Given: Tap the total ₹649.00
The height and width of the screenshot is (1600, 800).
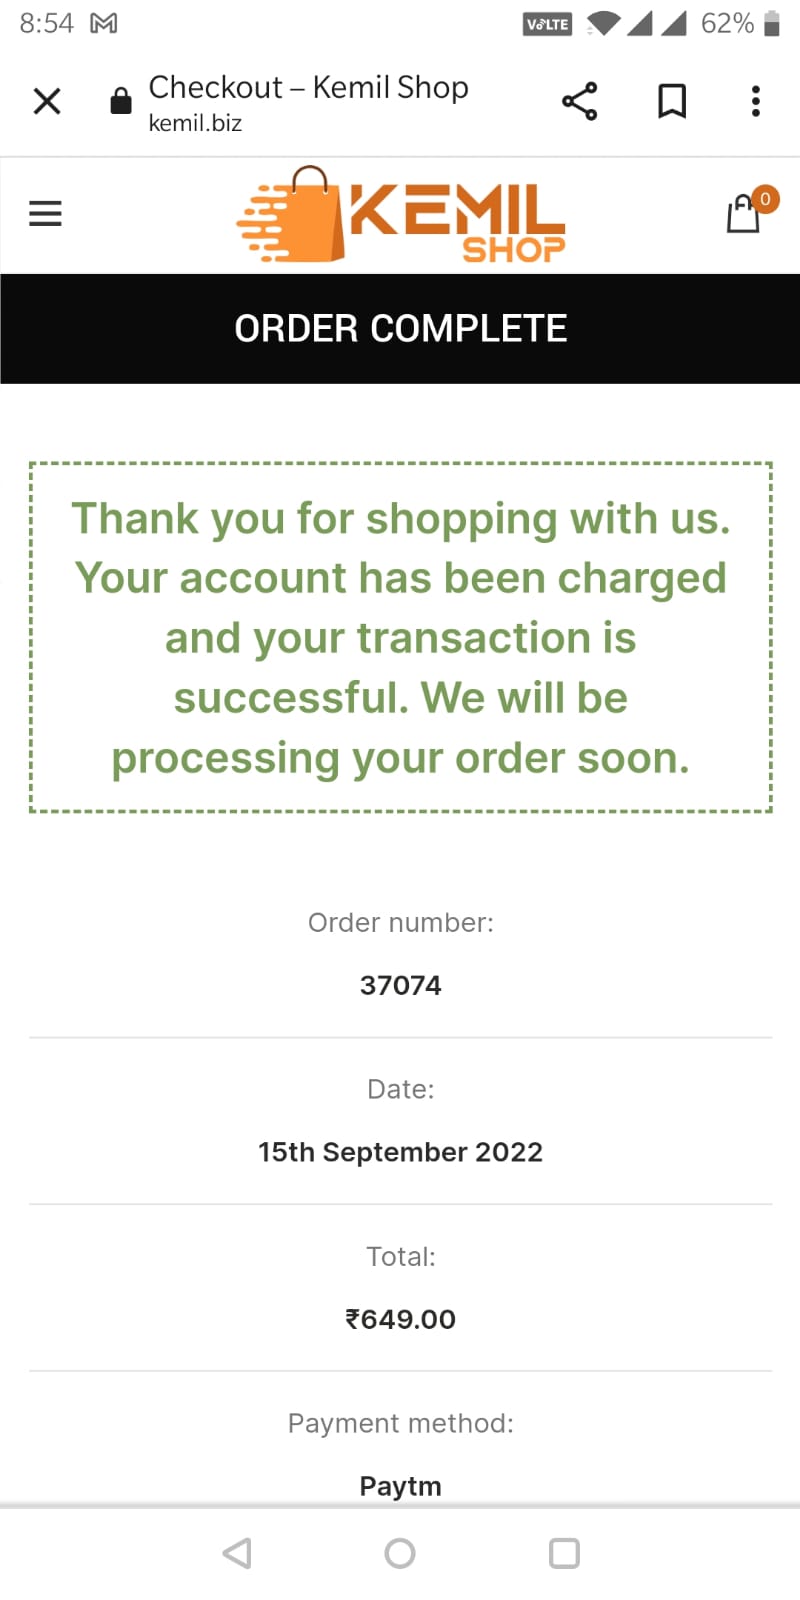Looking at the screenshot, I should [x=401, y=1319].
